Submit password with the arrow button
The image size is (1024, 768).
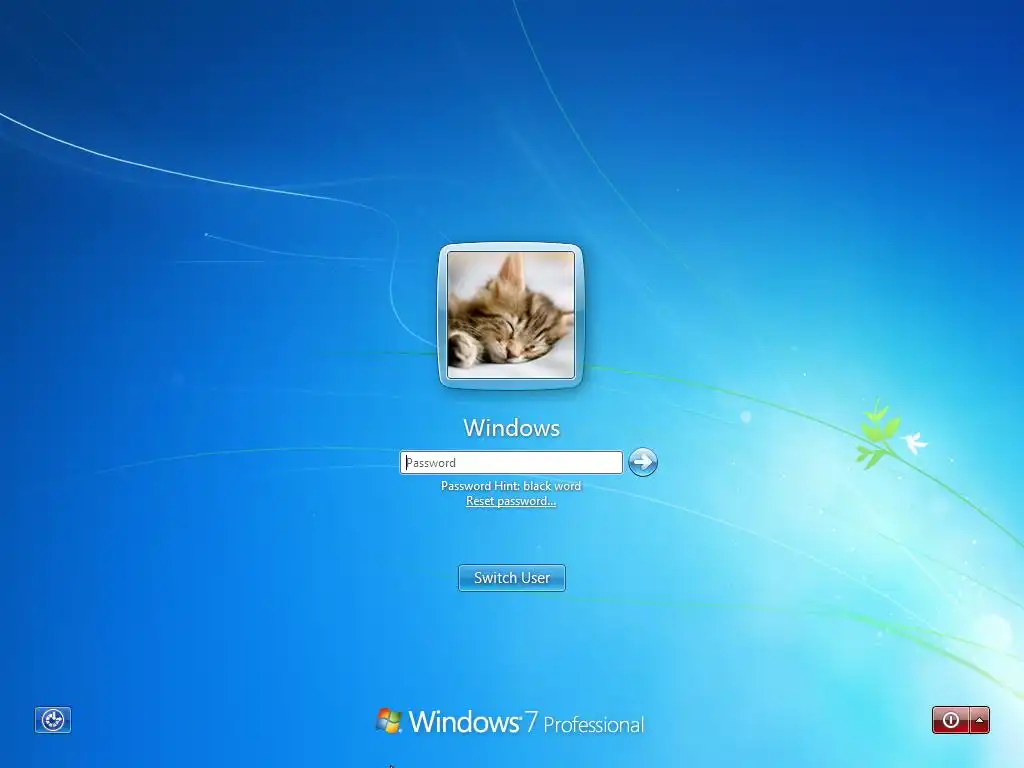pyautogui.click(x=643, y=462)
